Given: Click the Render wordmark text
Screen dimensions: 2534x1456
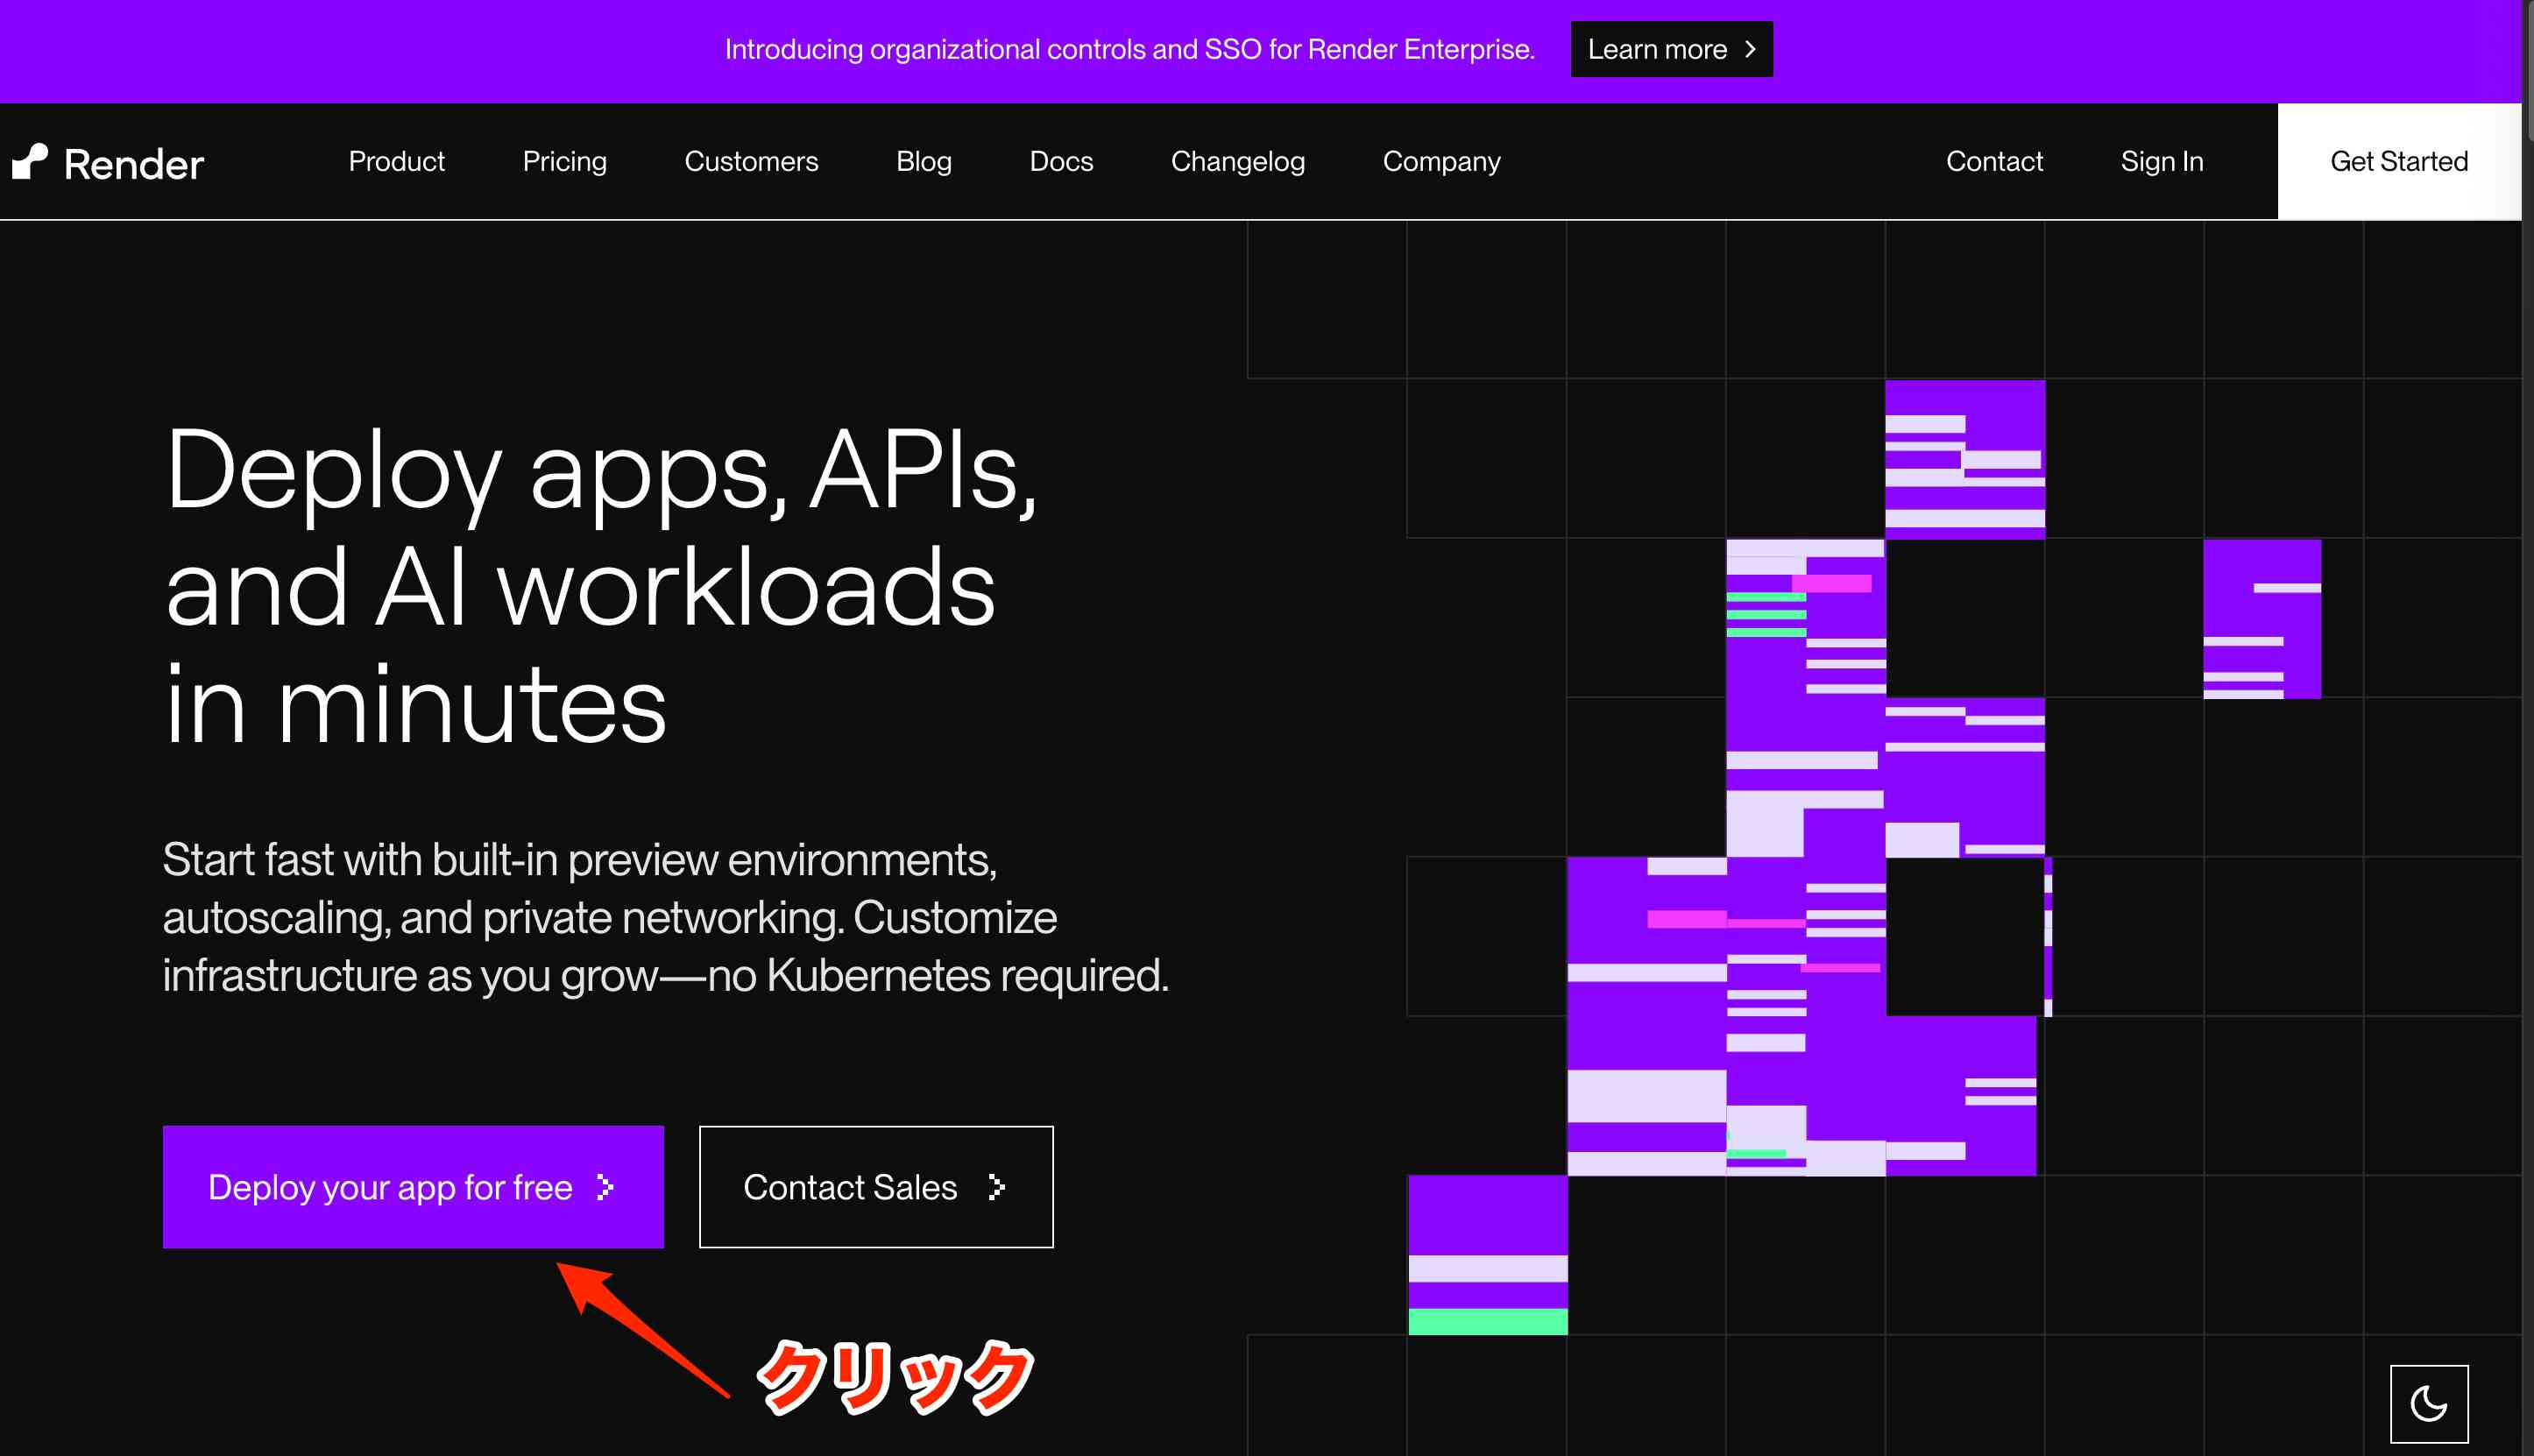Looking at the screenshot, I should click(x=134, y=164).
